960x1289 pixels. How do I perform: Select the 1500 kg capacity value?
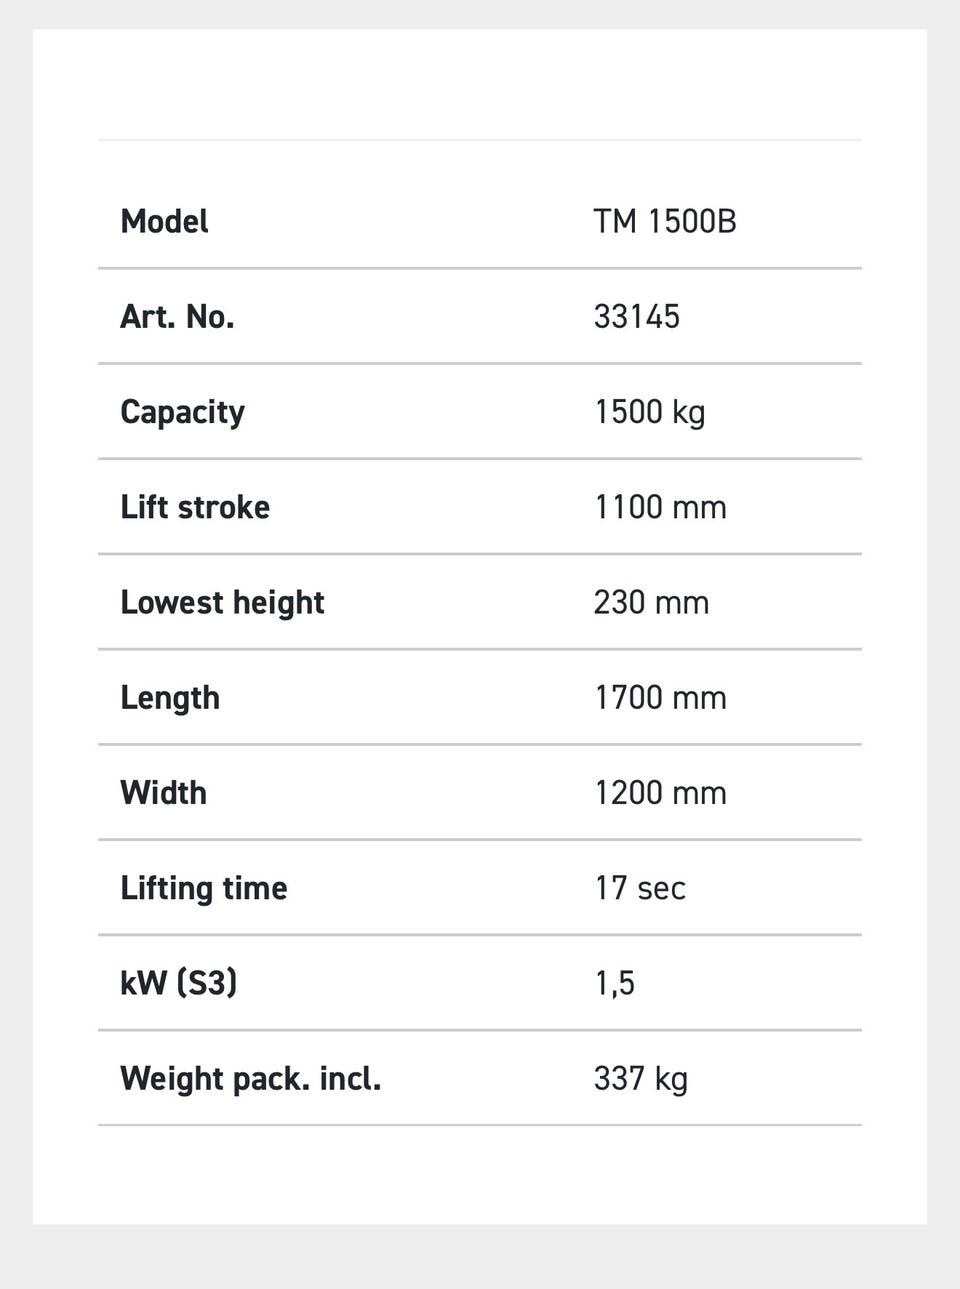tap(650, 413)
